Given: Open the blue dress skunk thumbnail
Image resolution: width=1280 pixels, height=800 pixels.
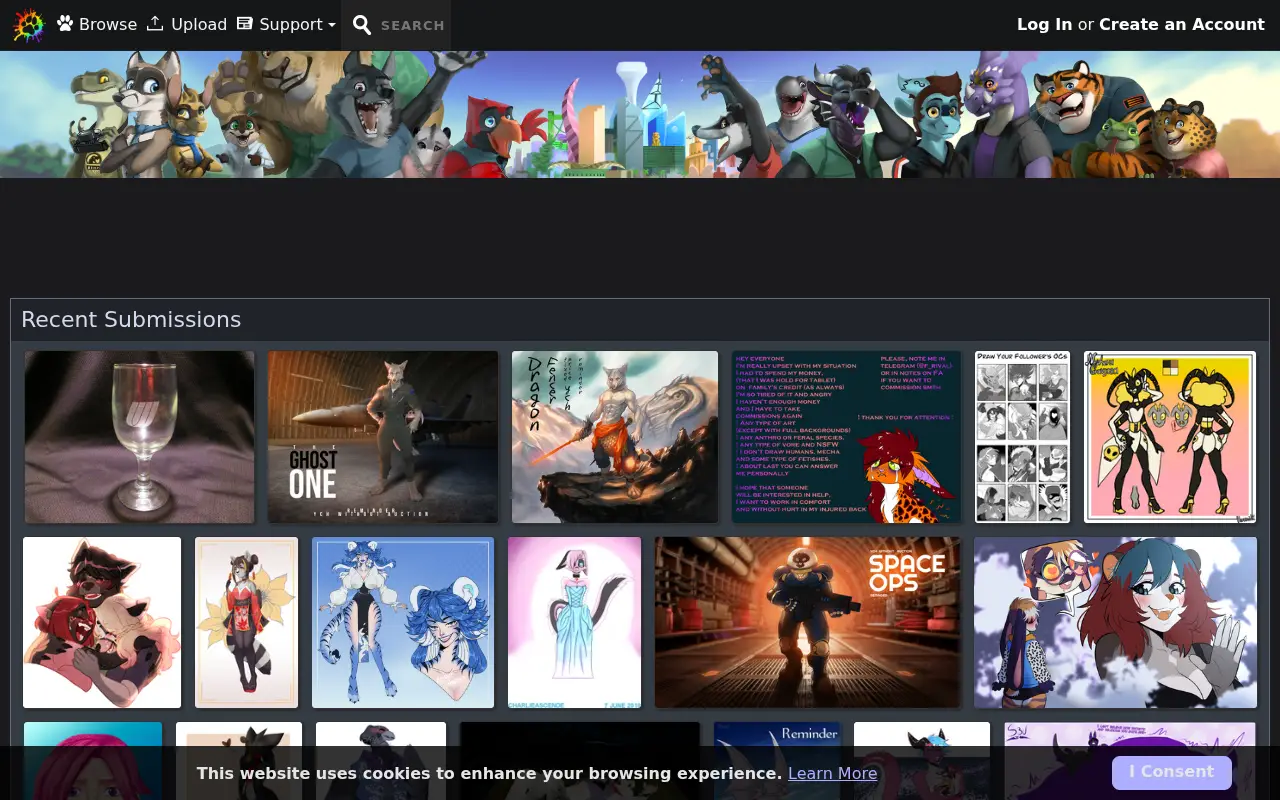Looking at the screenshot, I should click(574, 622).
